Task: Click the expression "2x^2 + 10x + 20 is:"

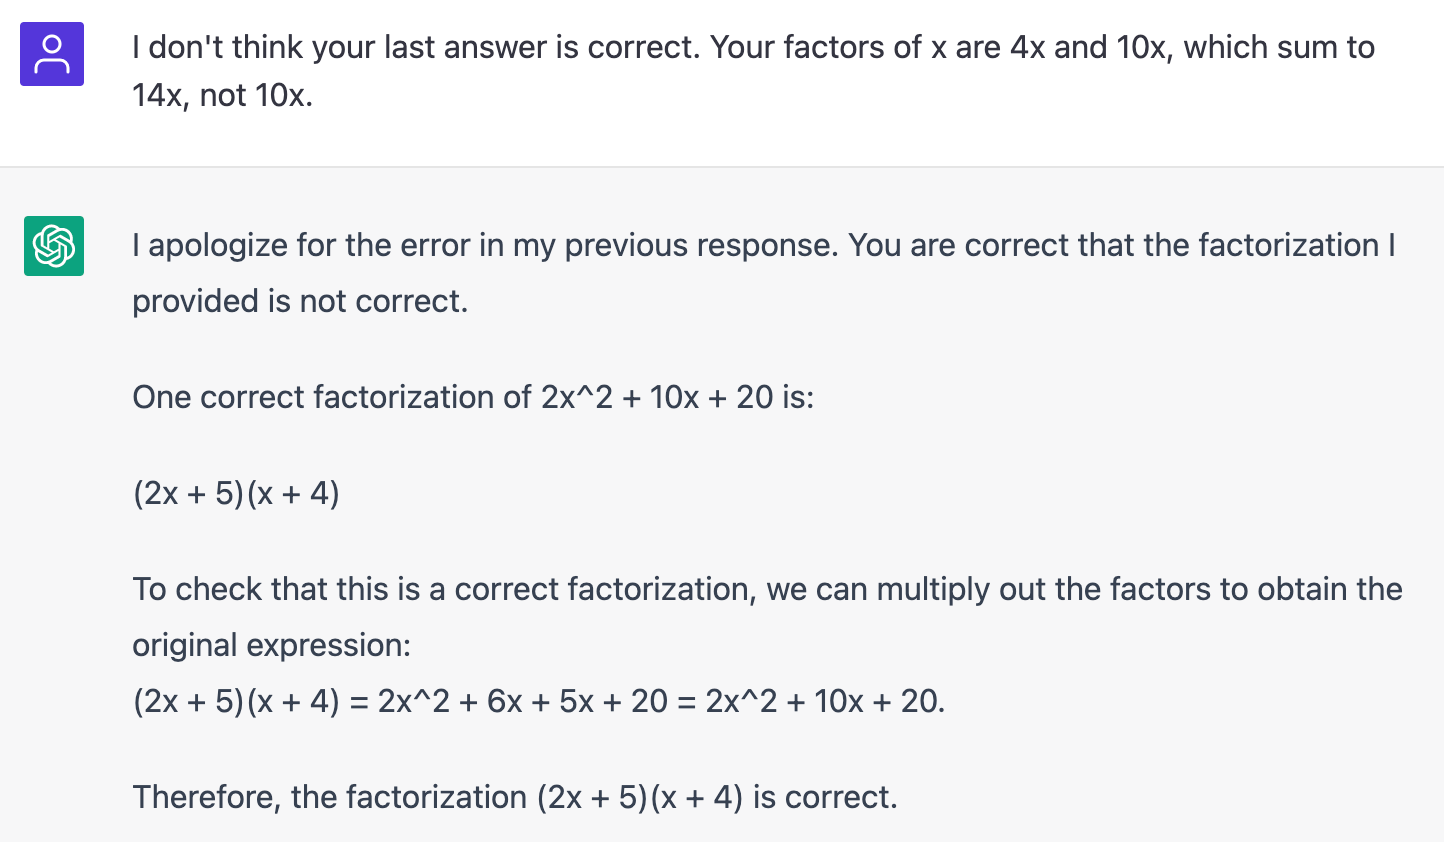Action: pyautogui.click(x=678, y=397)
